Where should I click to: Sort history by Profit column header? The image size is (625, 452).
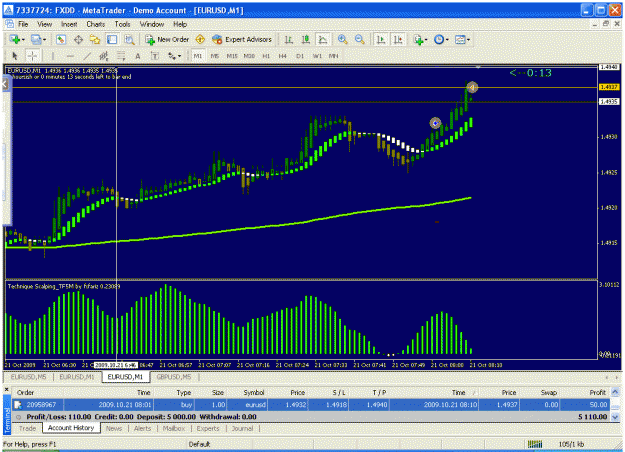[597, 393]
